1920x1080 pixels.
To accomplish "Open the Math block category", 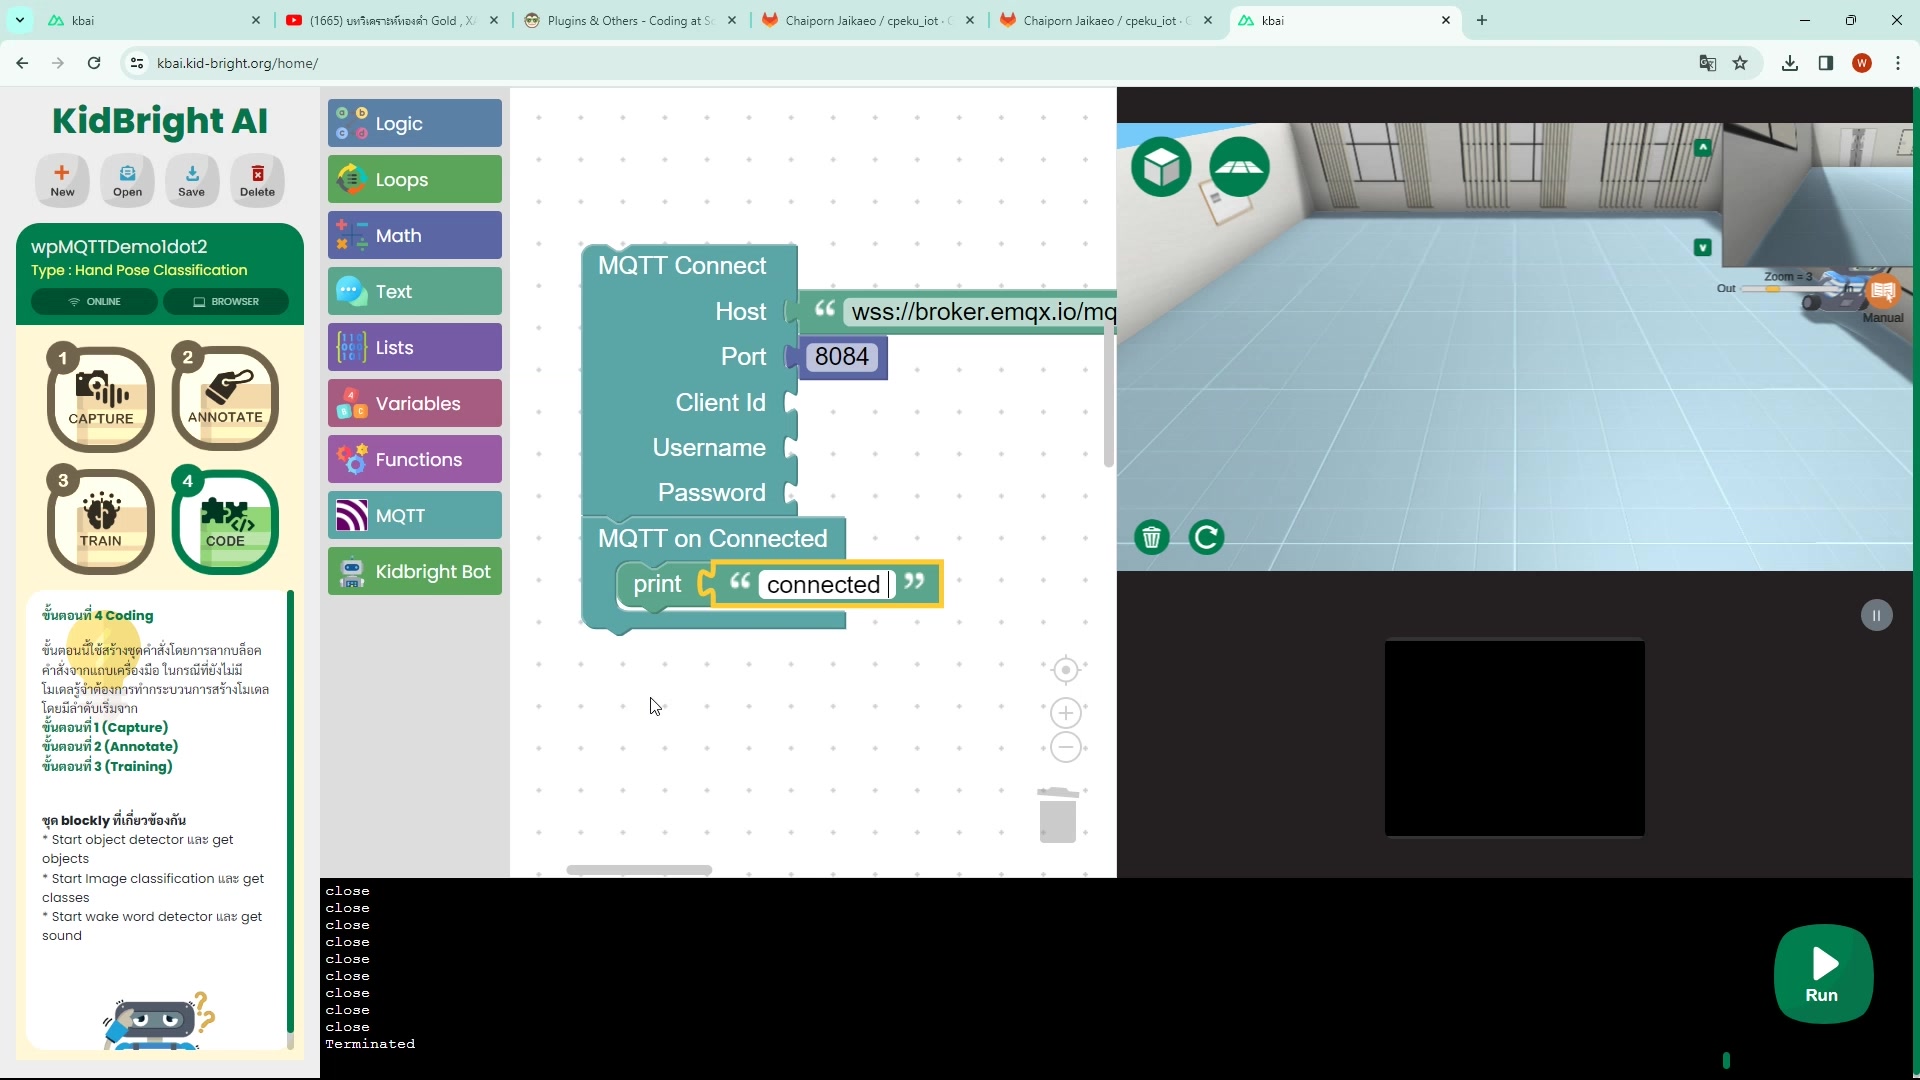I will pyautogui.click(x=415, y=235).
